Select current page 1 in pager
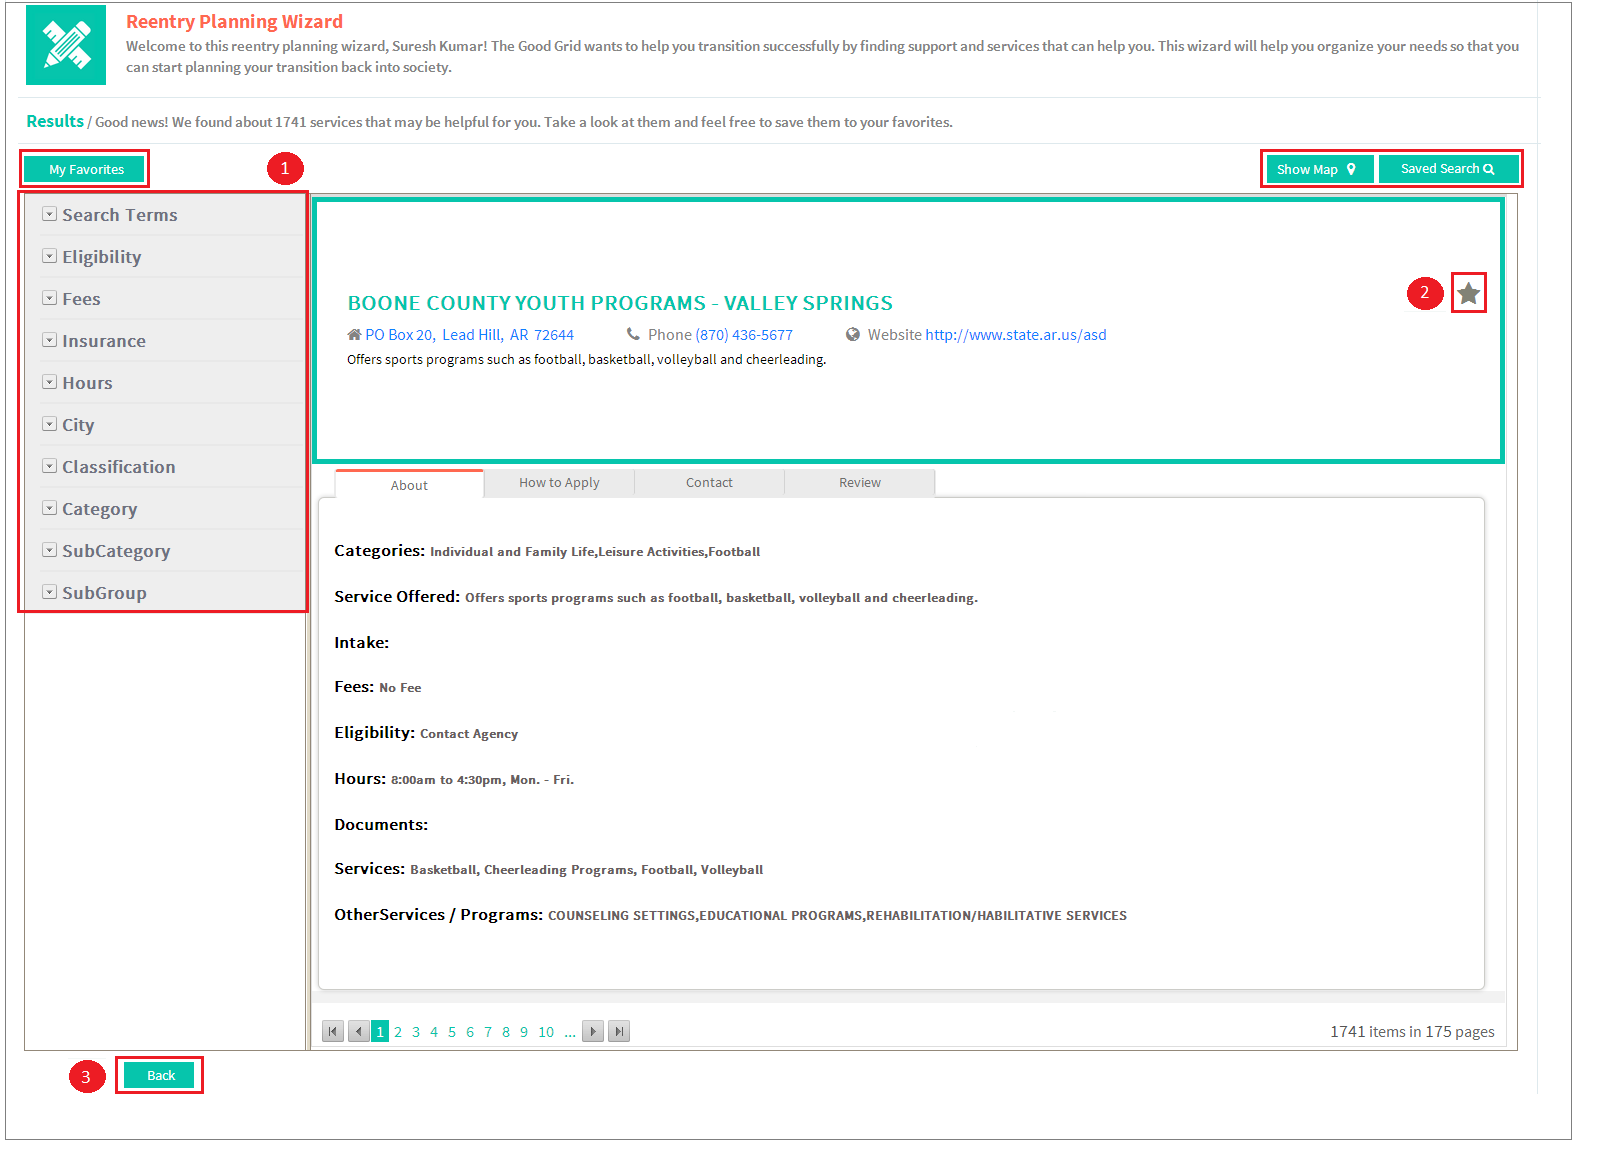This screenshot has height=1174, width=1614. [380, 1031]
